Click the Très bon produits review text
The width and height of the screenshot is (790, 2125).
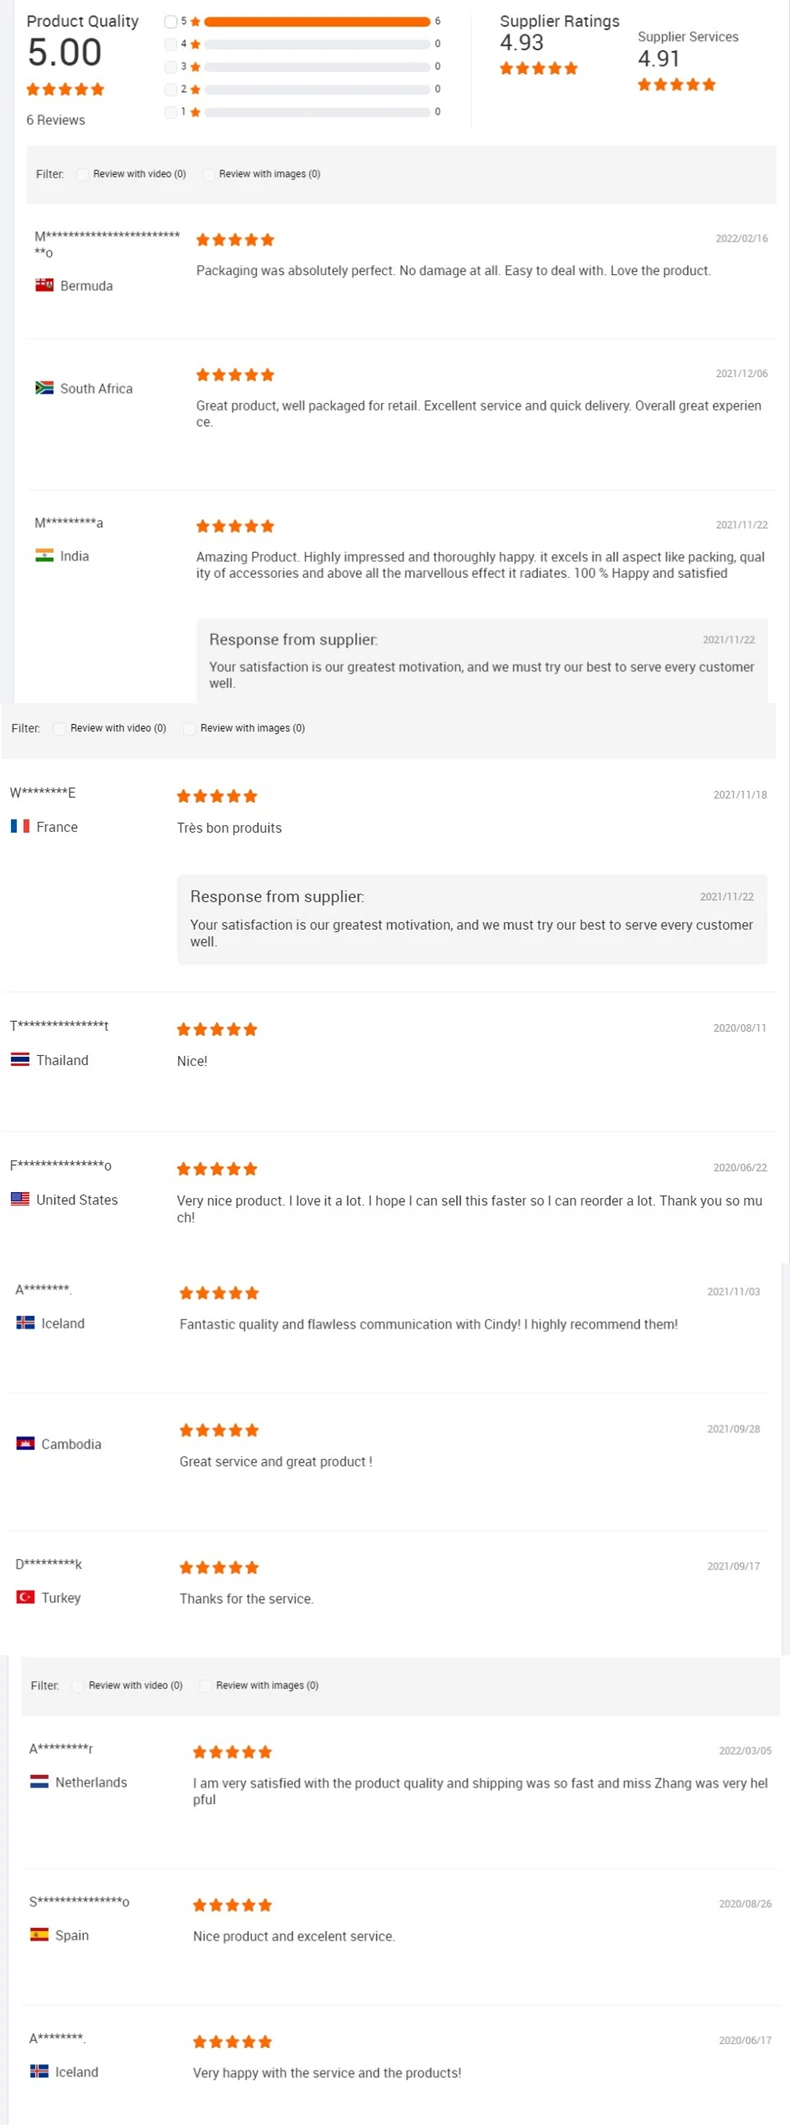pyautogui.click(x=229, y=828)
